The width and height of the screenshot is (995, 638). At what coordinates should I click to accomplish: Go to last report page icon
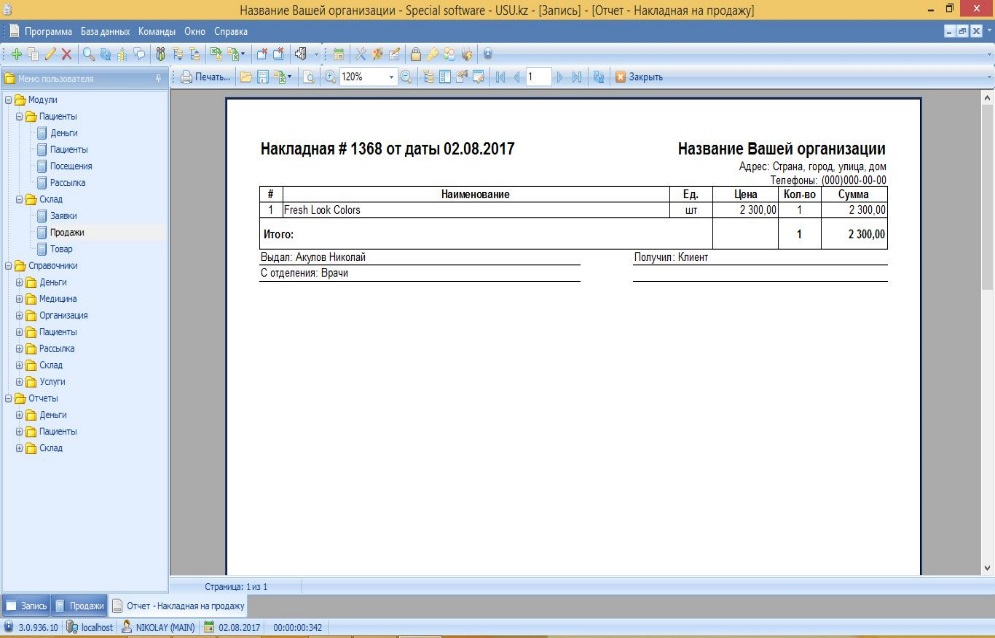point(576,77)
